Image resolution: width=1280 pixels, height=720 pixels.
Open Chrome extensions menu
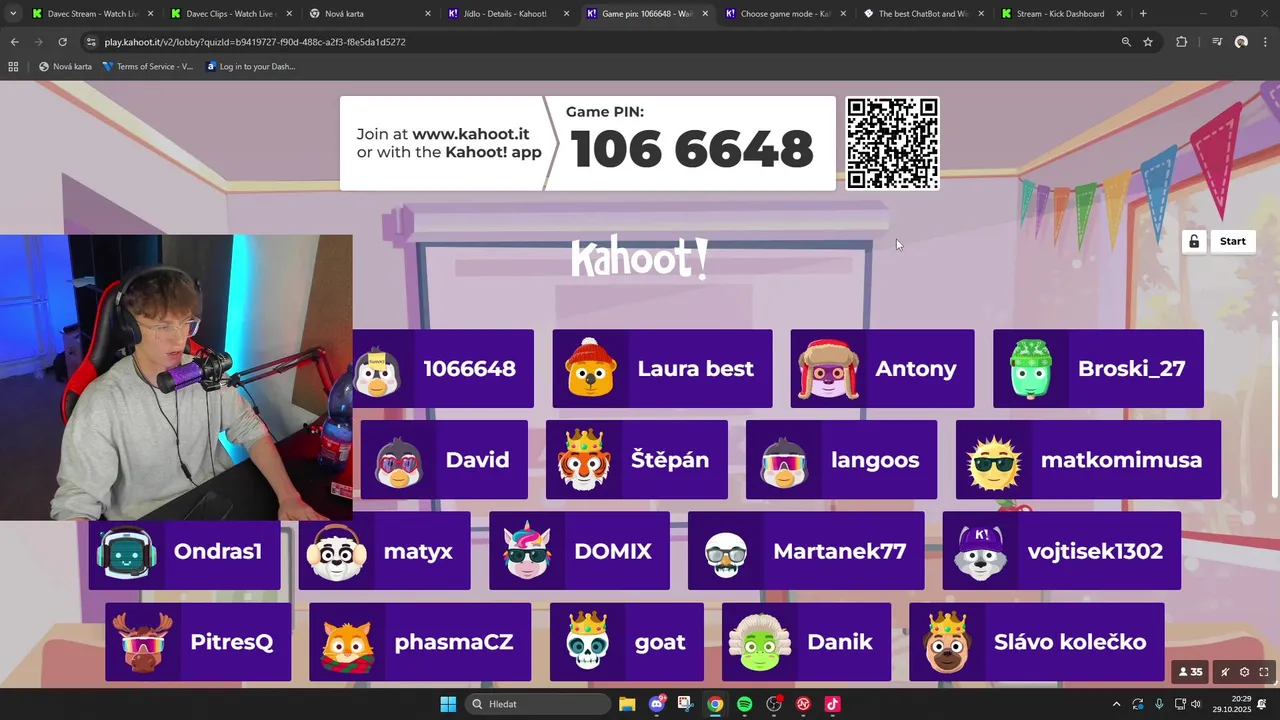pos(1182,42)
